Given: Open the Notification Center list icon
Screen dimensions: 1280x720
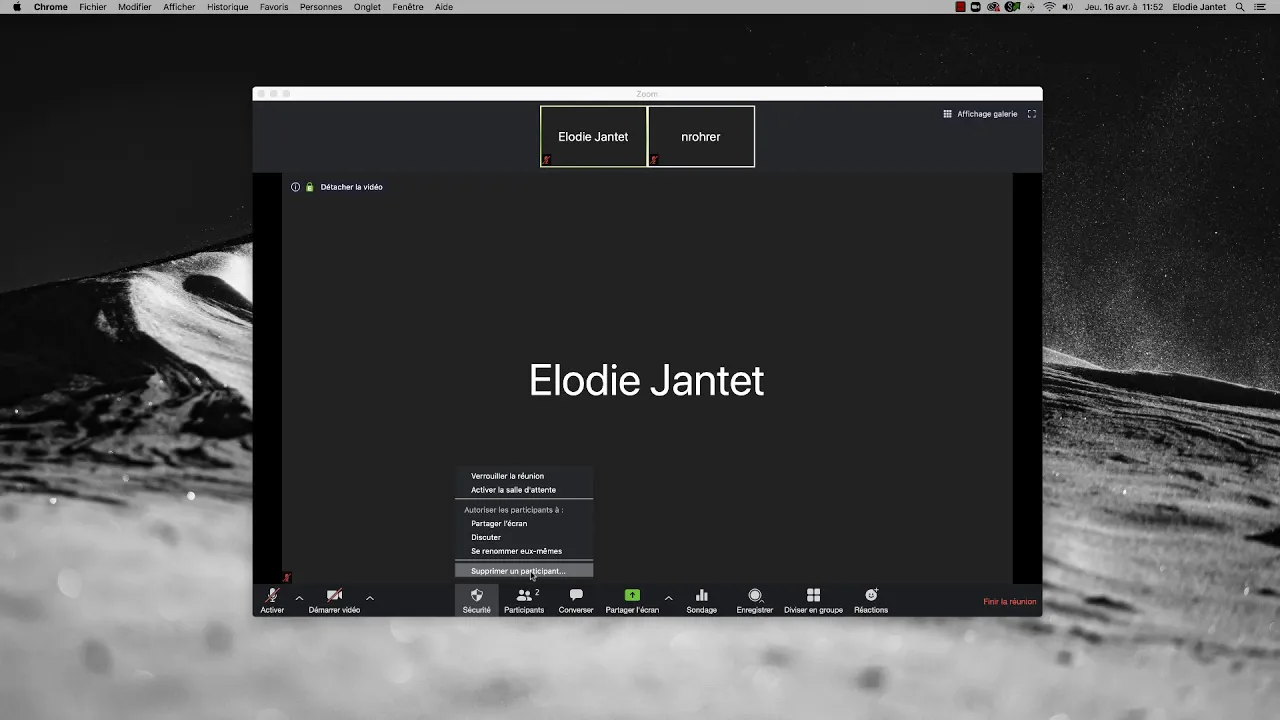Looking at the screenshot, I should pyautogui.click(x=1262, y=7).
